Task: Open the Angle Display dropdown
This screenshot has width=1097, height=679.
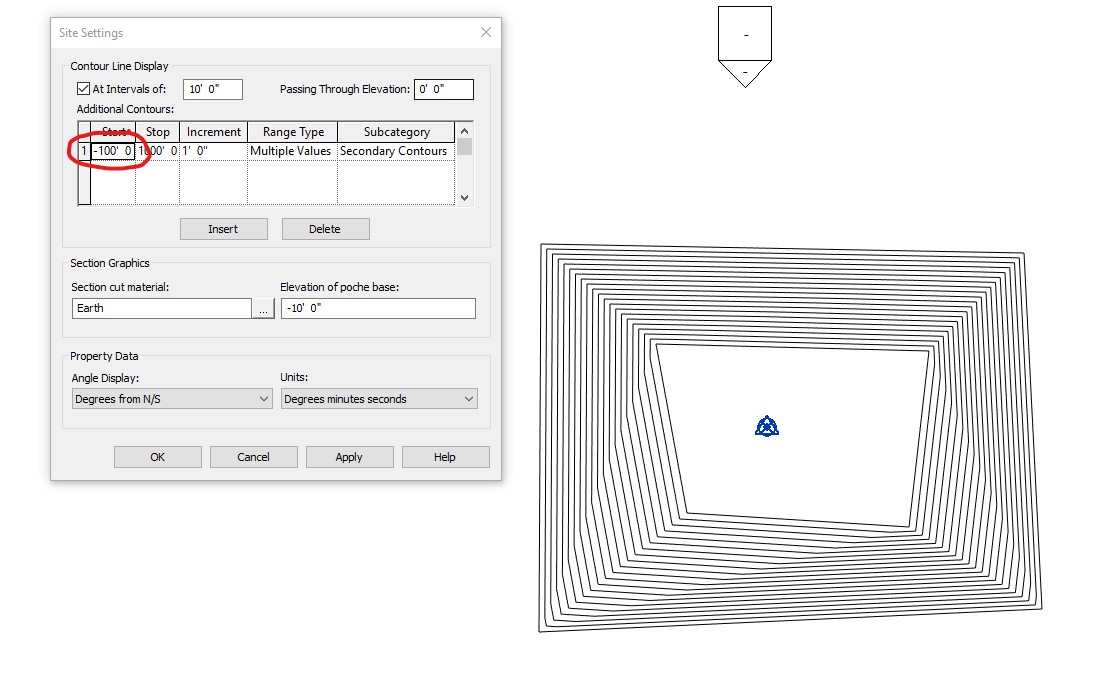Action: (x=170, y=398)
